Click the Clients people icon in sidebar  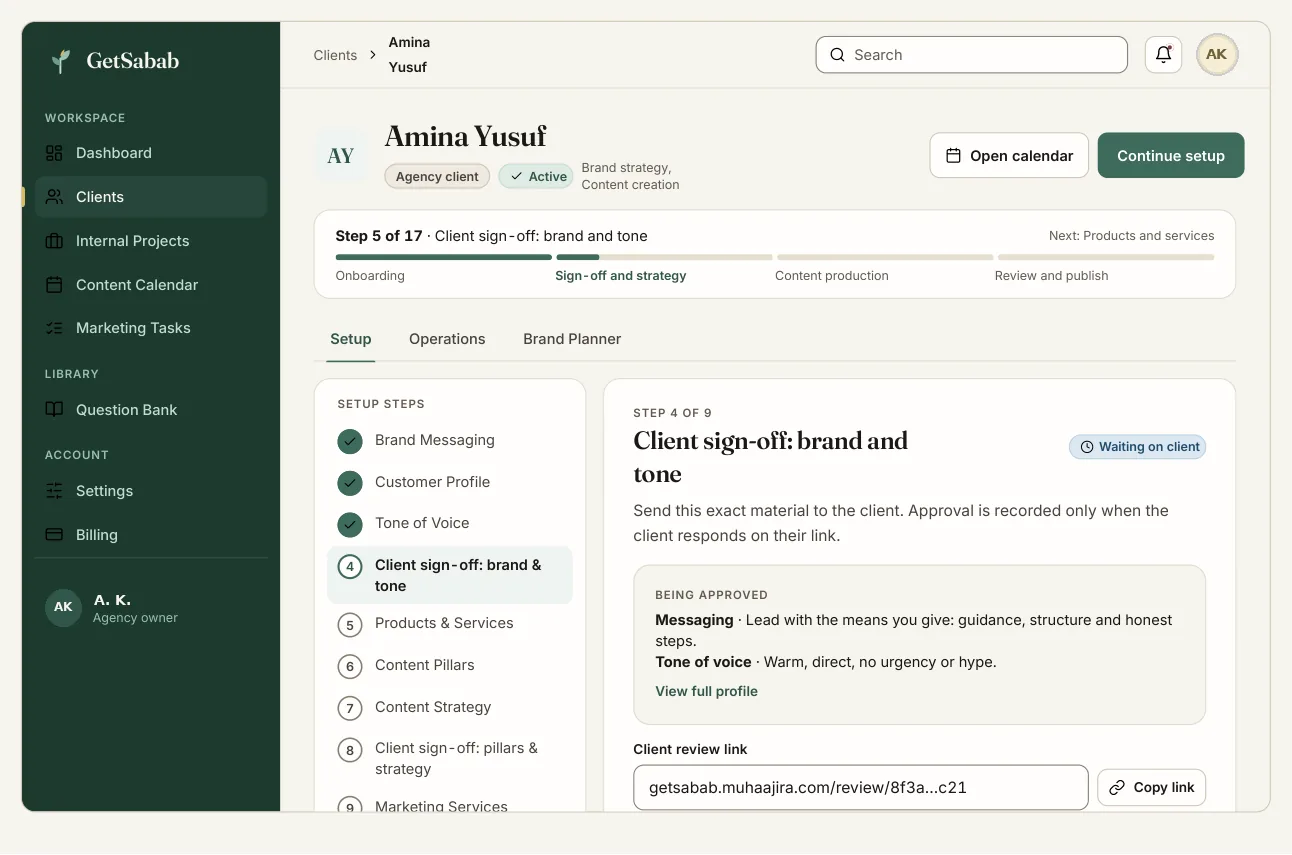[54, 197]
